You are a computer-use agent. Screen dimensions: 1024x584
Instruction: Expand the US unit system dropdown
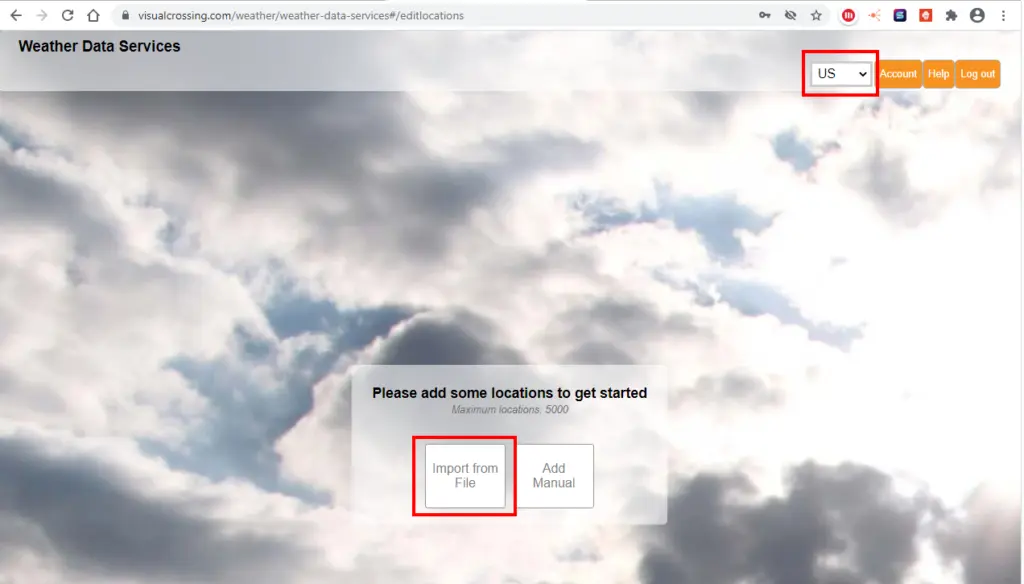pyautogui.click(x=840, y=74)
